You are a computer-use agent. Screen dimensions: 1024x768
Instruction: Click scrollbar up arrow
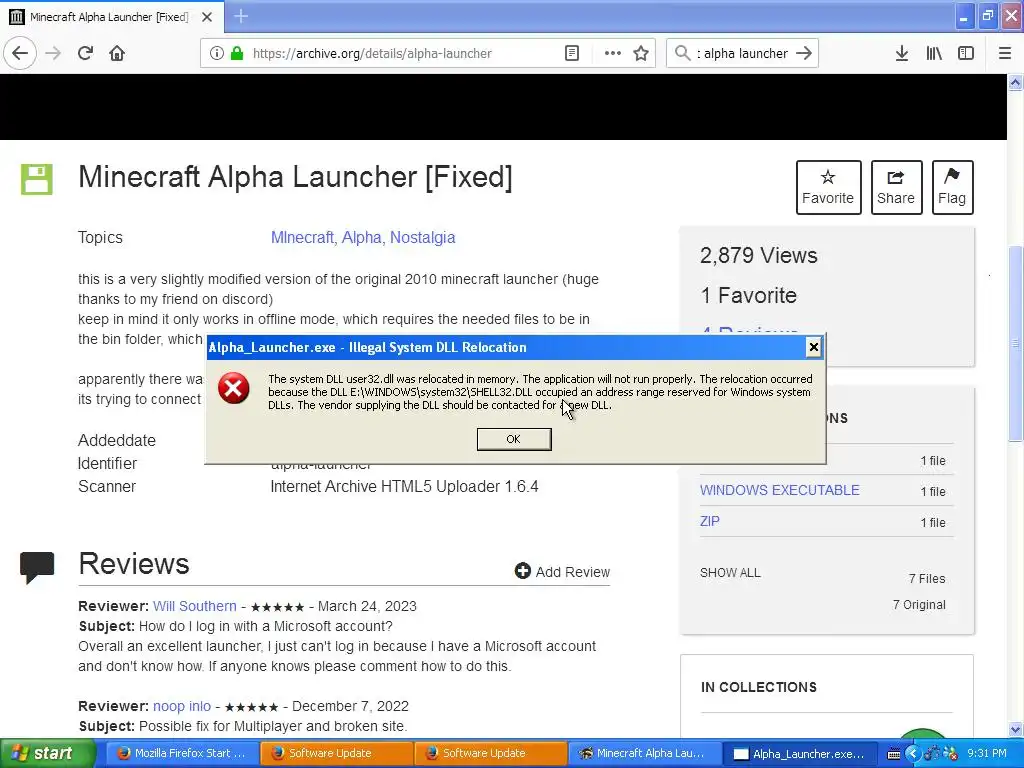1016,82
